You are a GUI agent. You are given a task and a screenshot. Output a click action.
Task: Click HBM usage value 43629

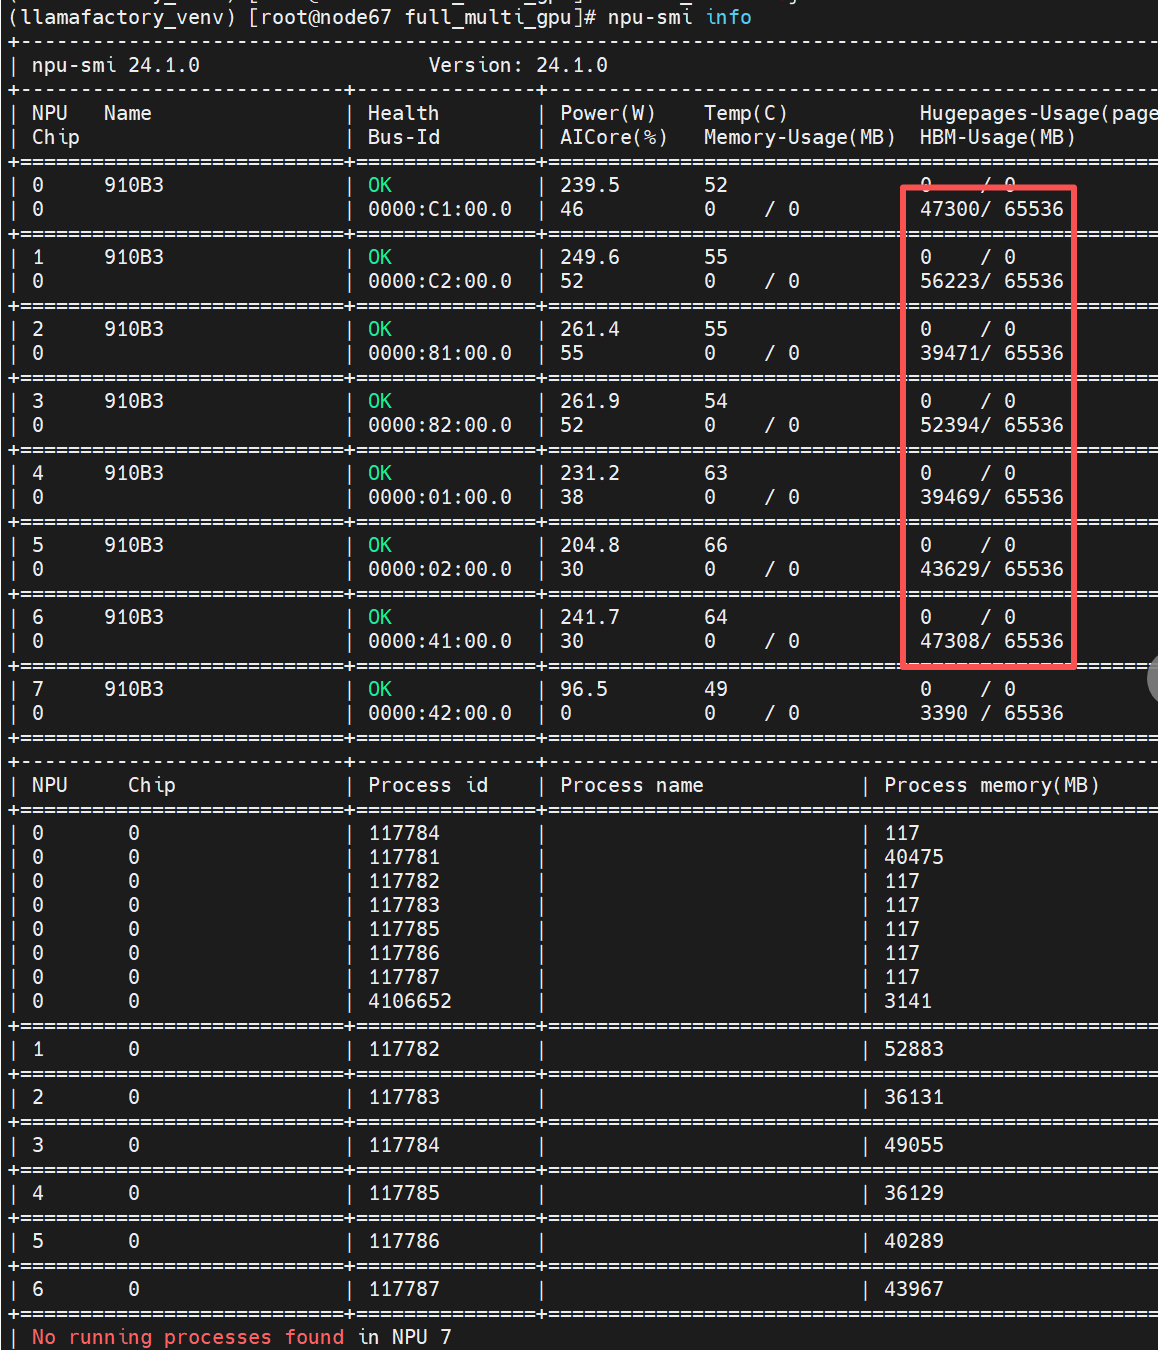tap(950, 569)
